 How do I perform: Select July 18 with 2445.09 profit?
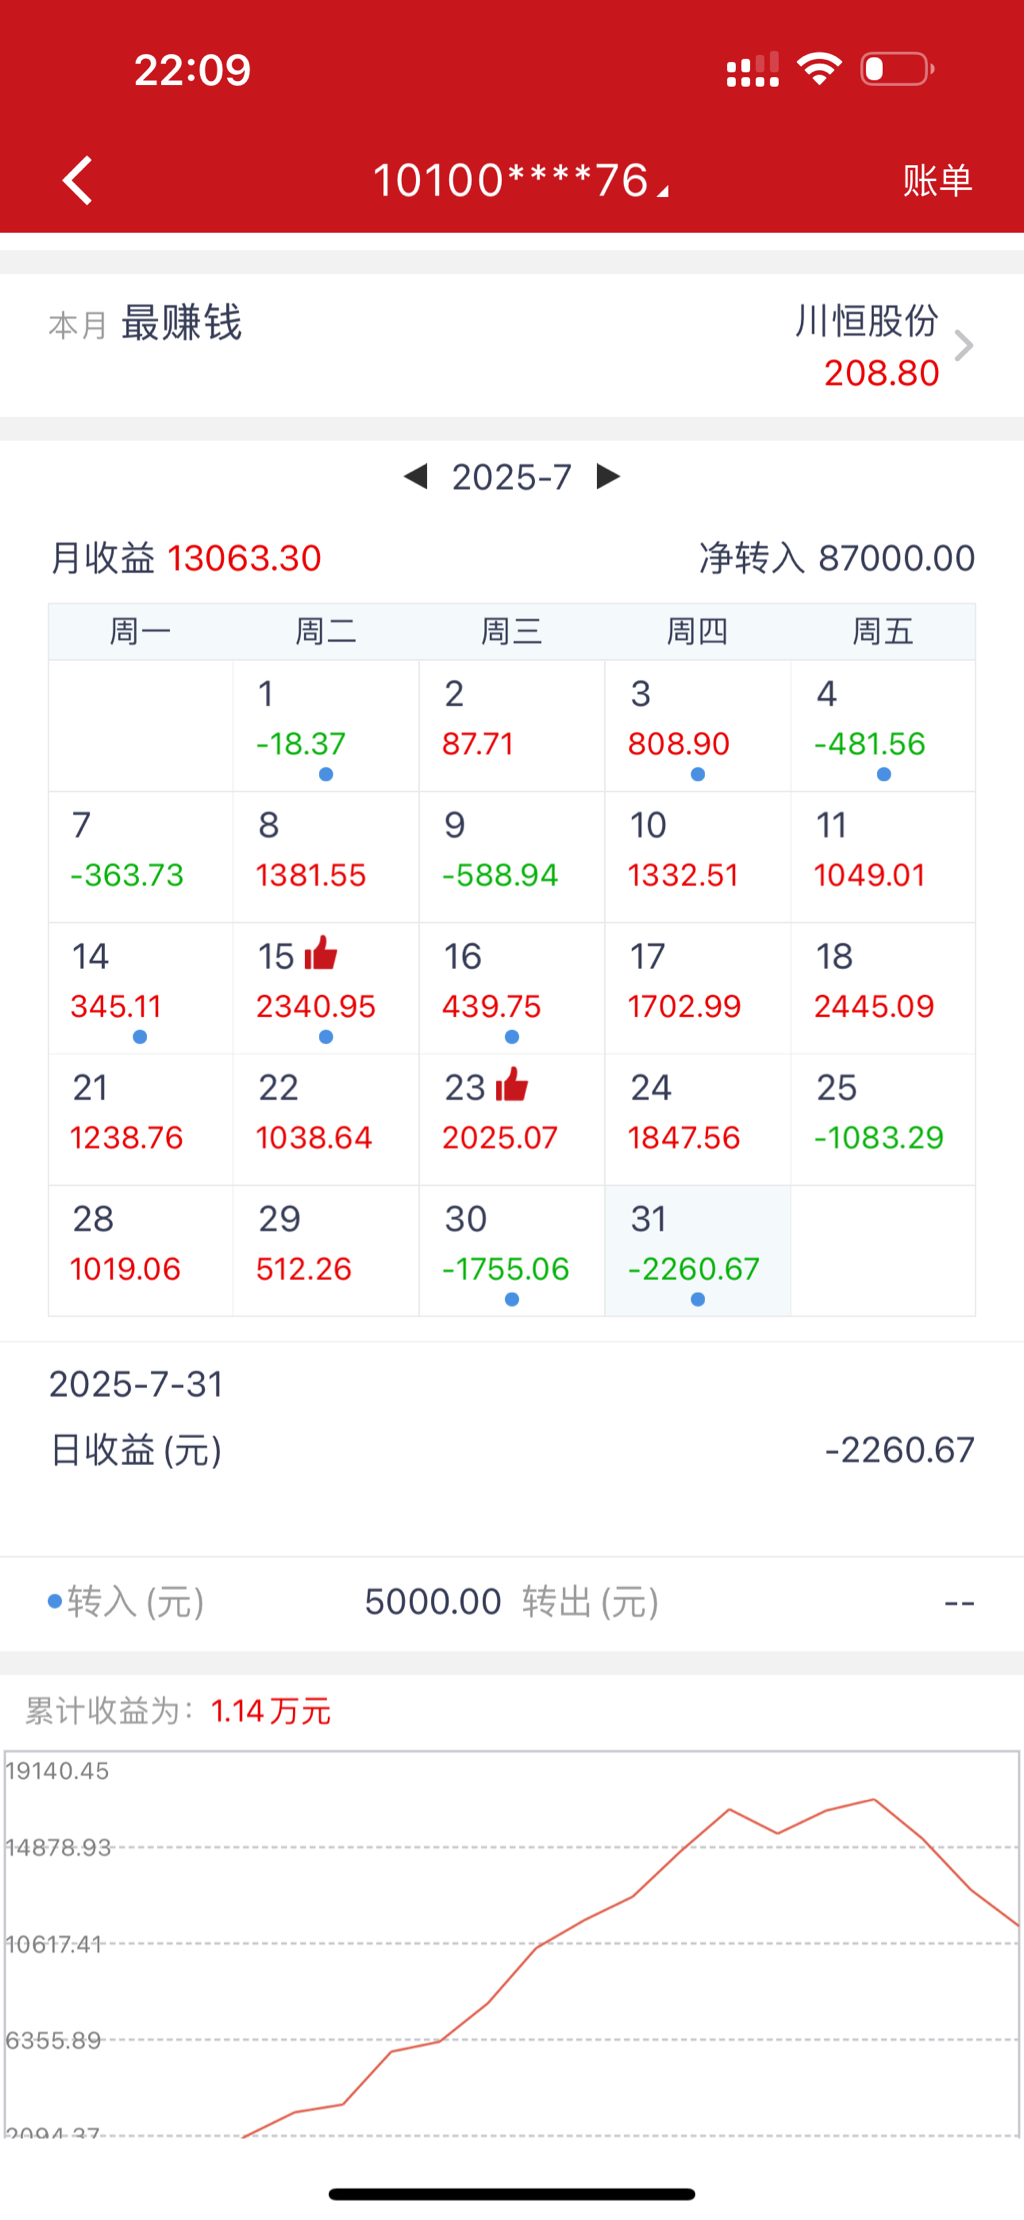click(882, 987)
